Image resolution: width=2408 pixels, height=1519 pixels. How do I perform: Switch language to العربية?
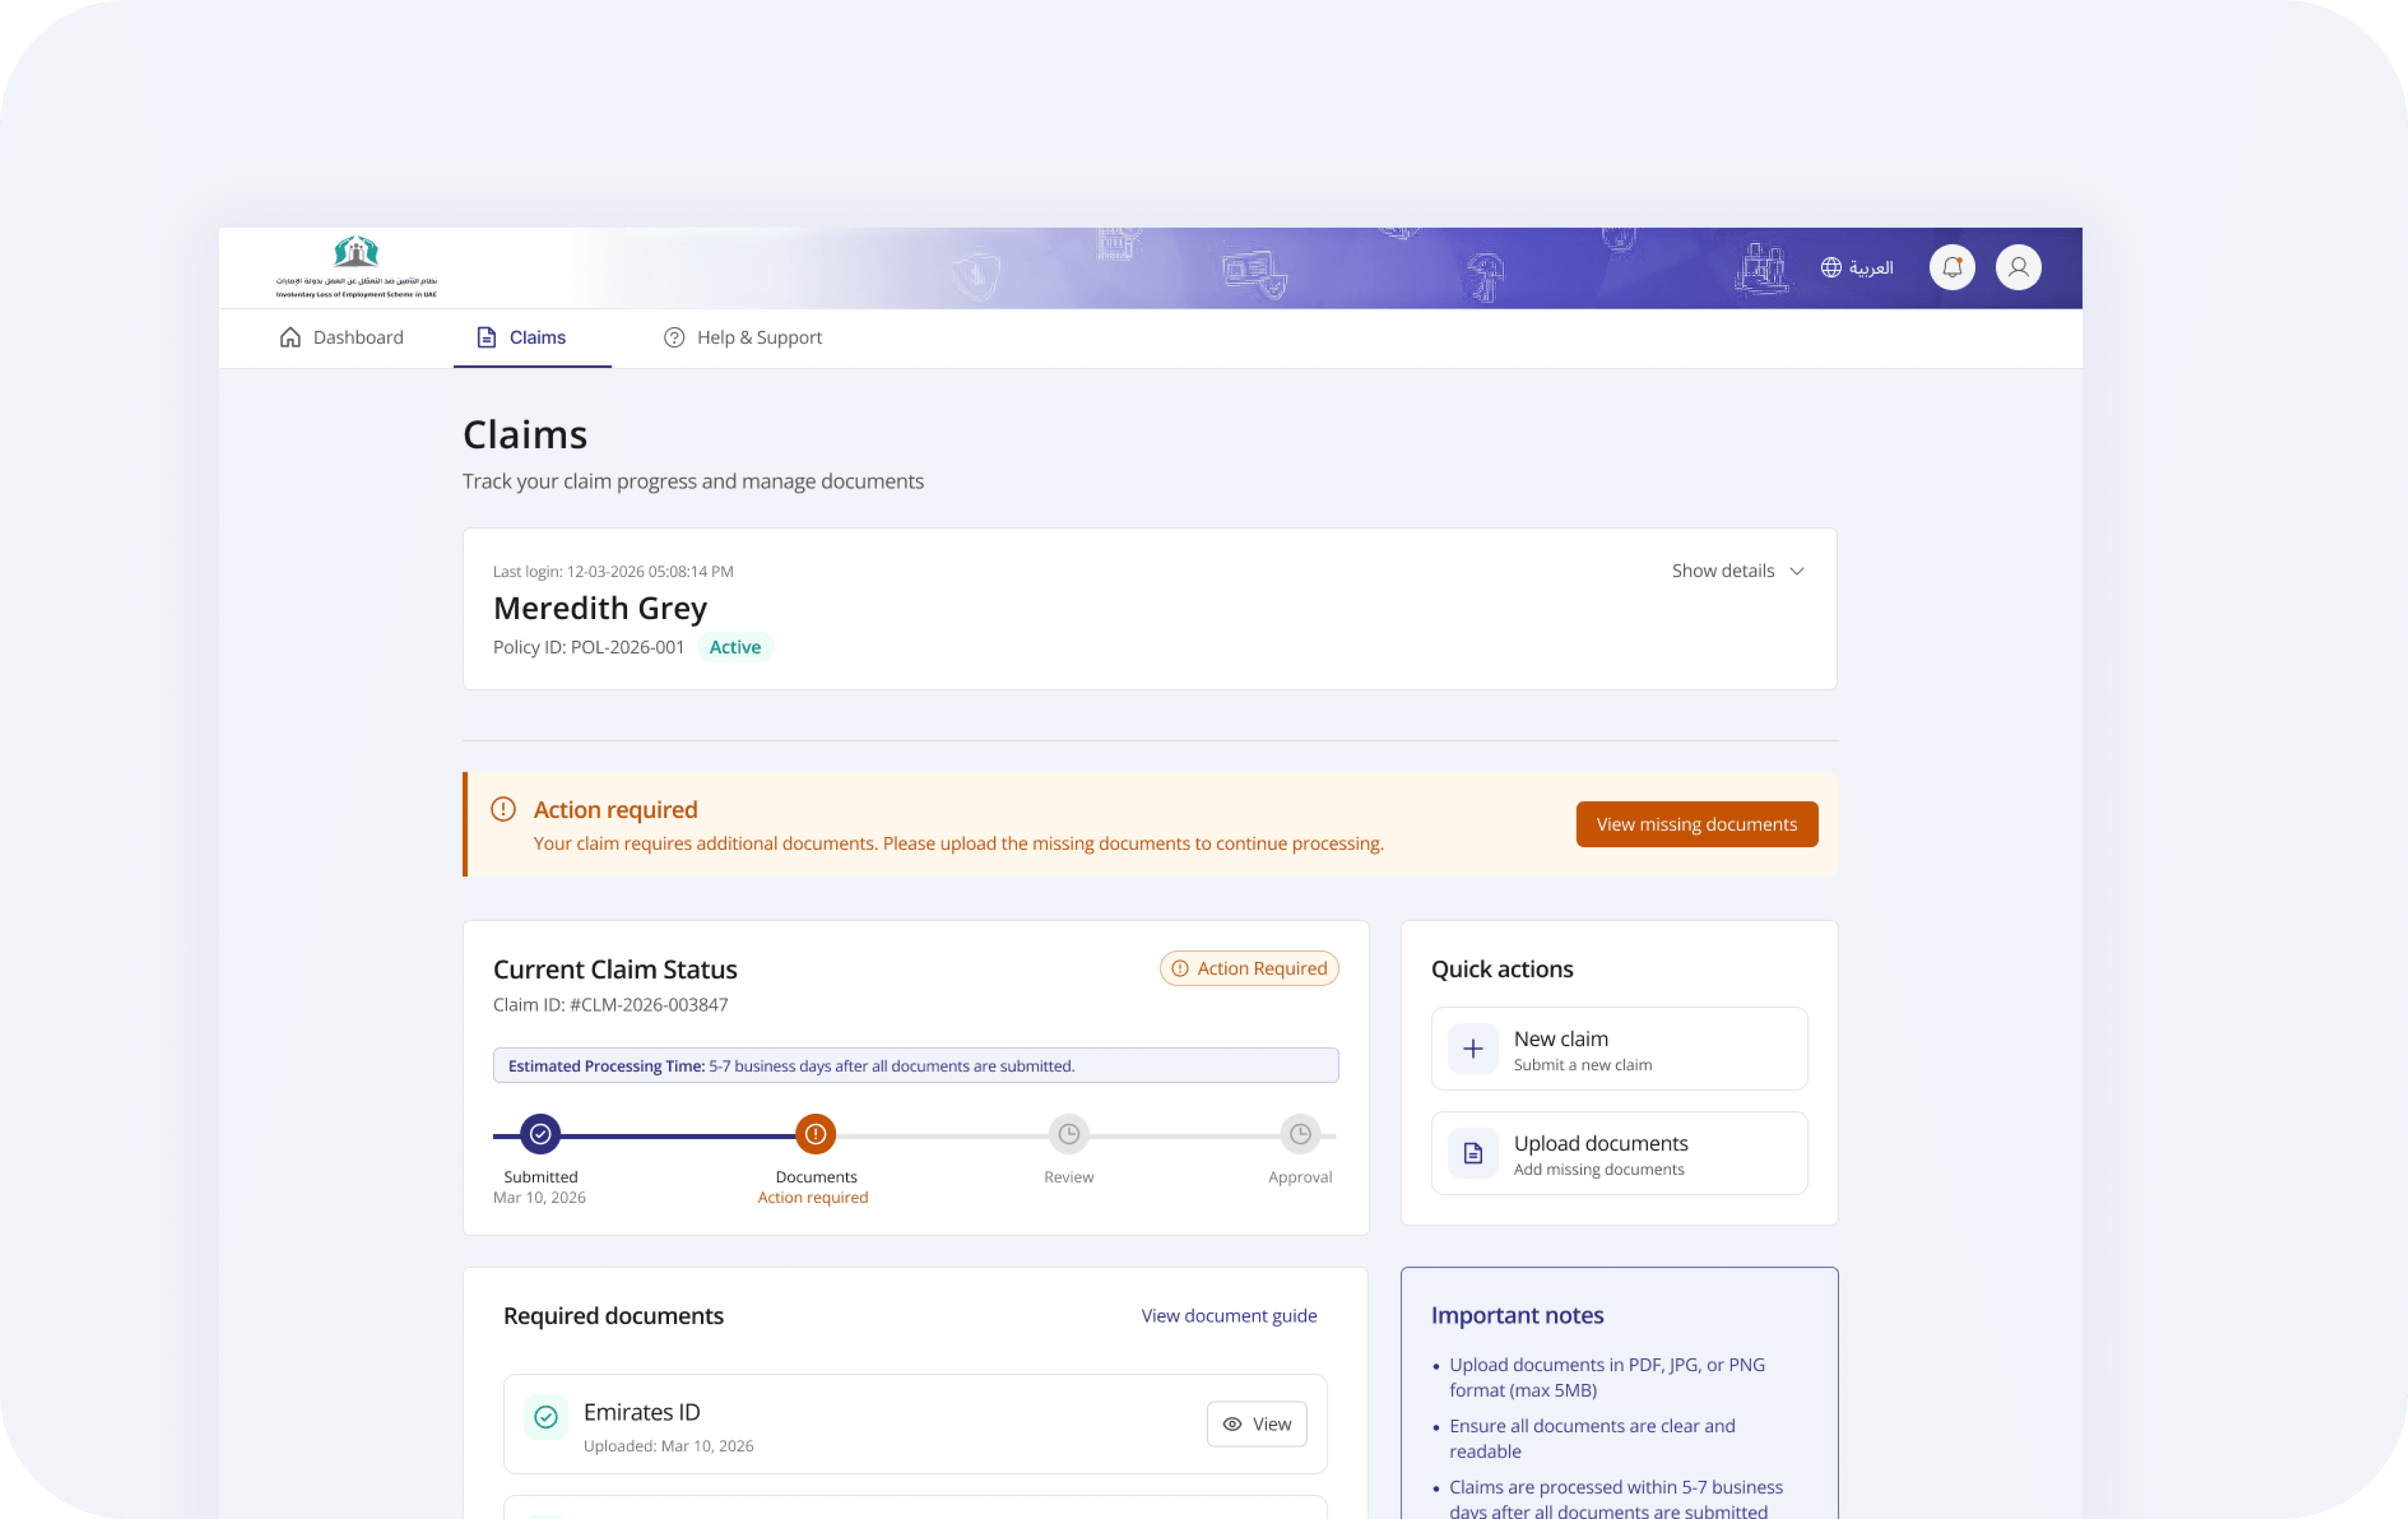(1870, 267)
